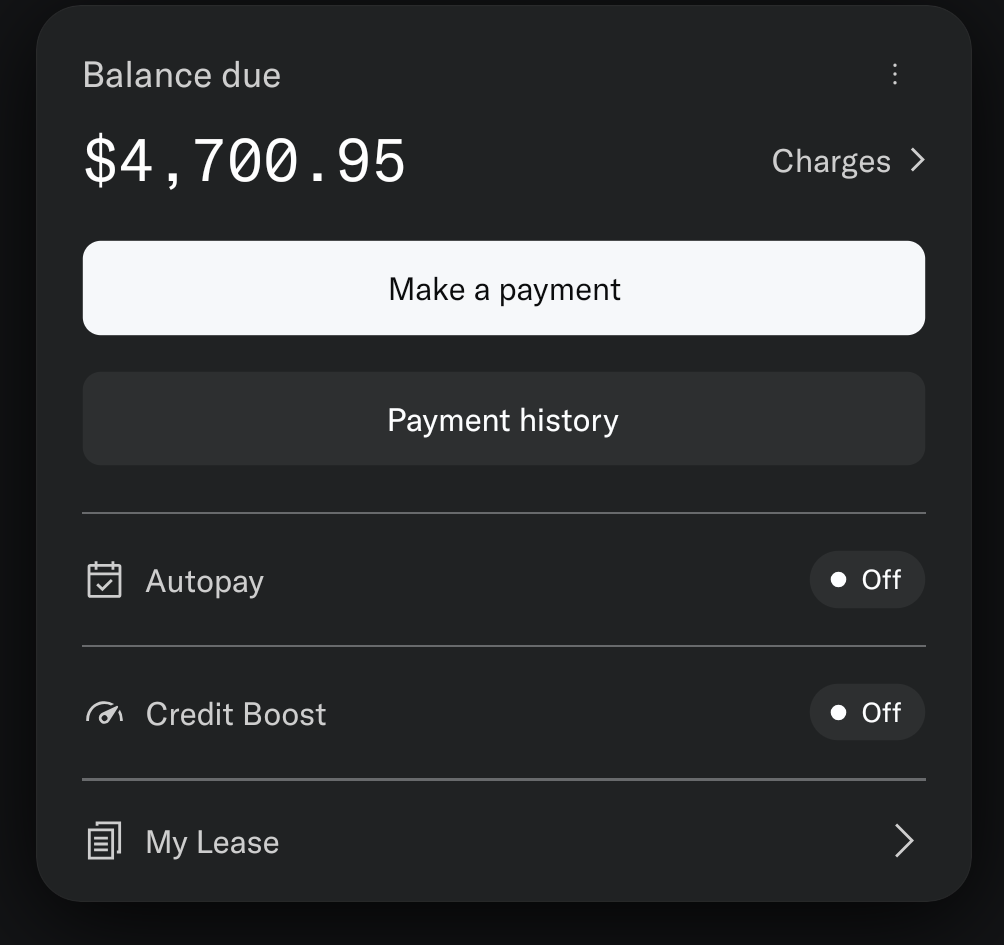Open the Charges details link
This screenshot has height=945, width=1004.
[x=831, y=161]
